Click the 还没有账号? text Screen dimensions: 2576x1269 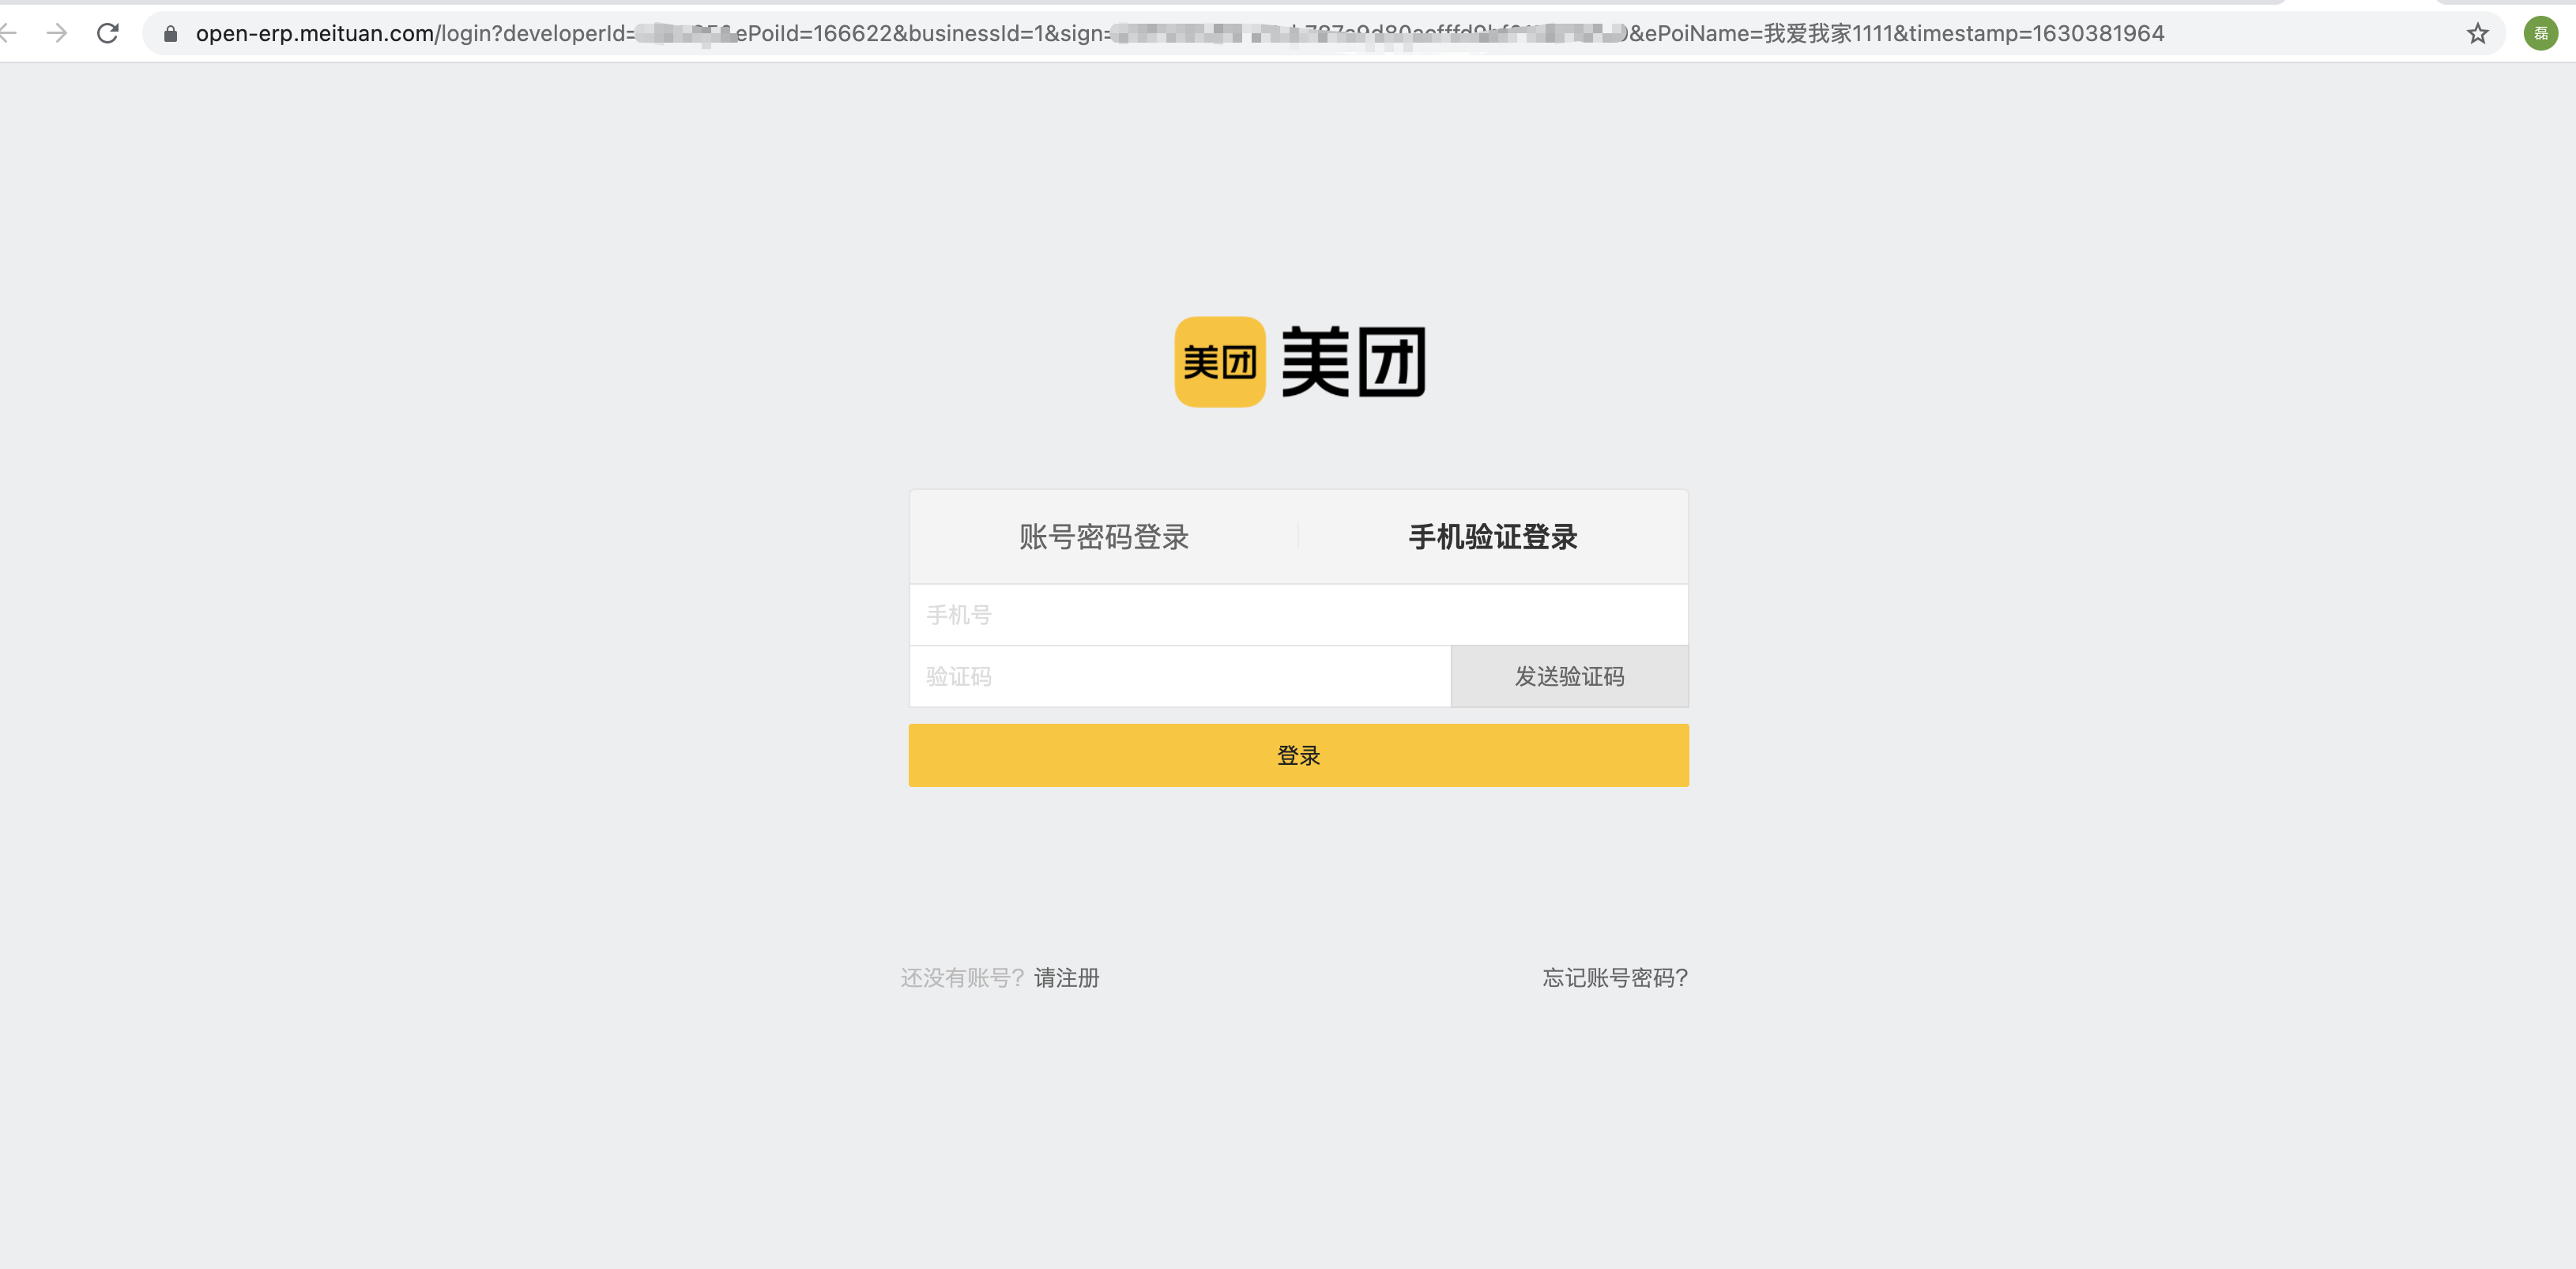pos(962,978)
